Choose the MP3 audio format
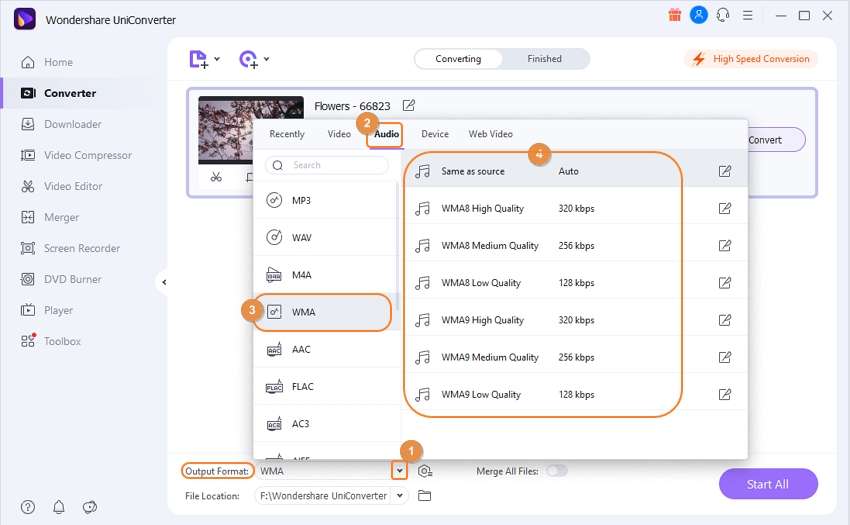The width and height of the screenshot is (850, 525). point(326,201)
